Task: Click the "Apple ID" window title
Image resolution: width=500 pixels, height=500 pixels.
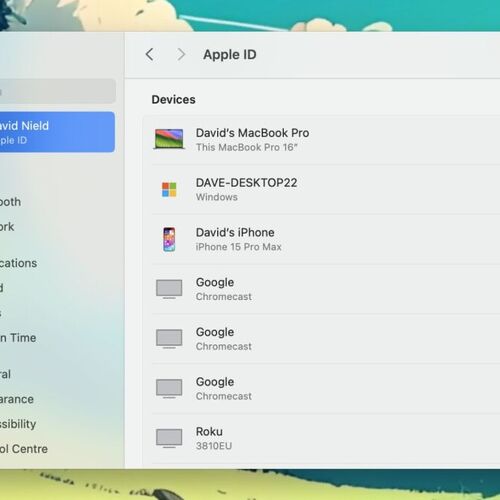Action: [230, 54]
